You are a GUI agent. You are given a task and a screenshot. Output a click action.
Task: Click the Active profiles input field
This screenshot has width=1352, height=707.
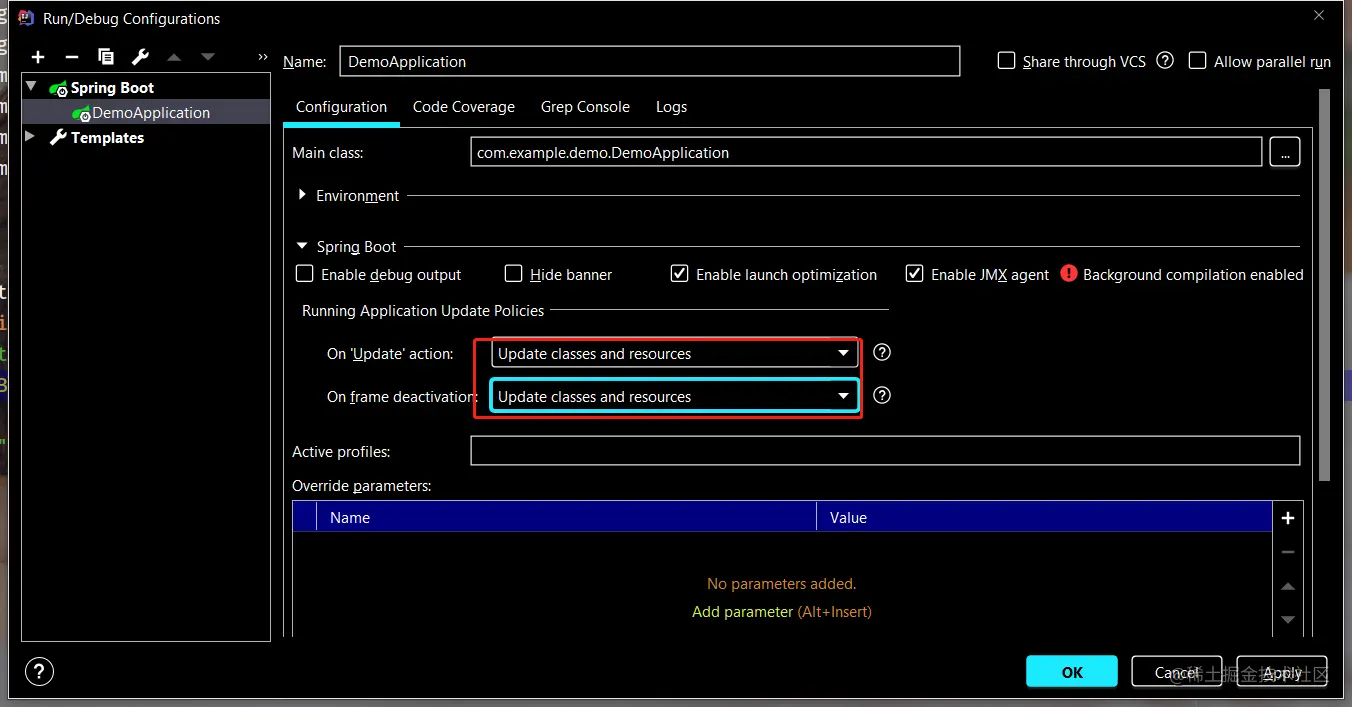pos(885,451)
